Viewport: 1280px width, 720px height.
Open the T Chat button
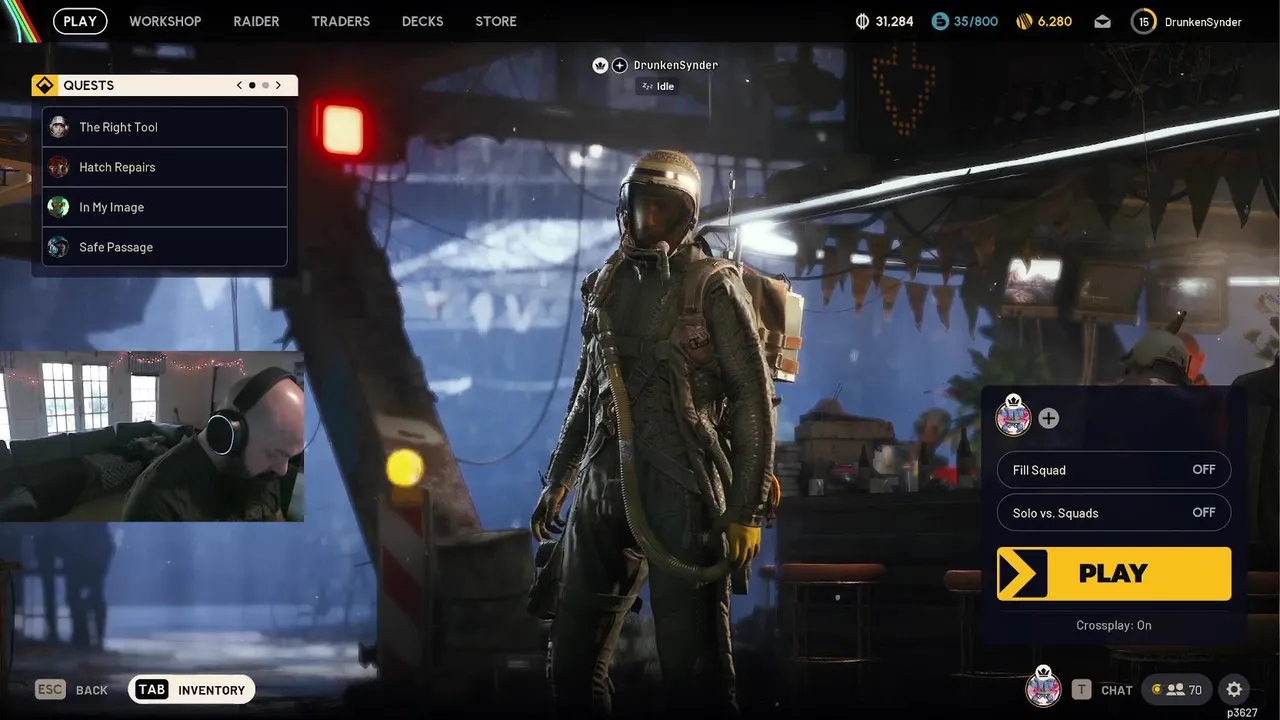click(1102, 690)
